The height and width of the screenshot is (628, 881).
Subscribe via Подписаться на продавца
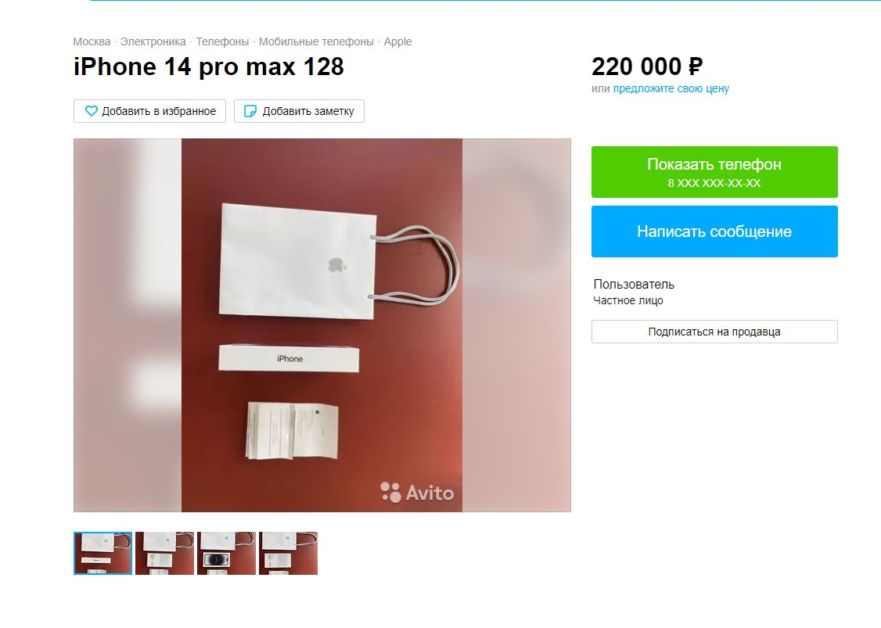[x=714, y=331]
